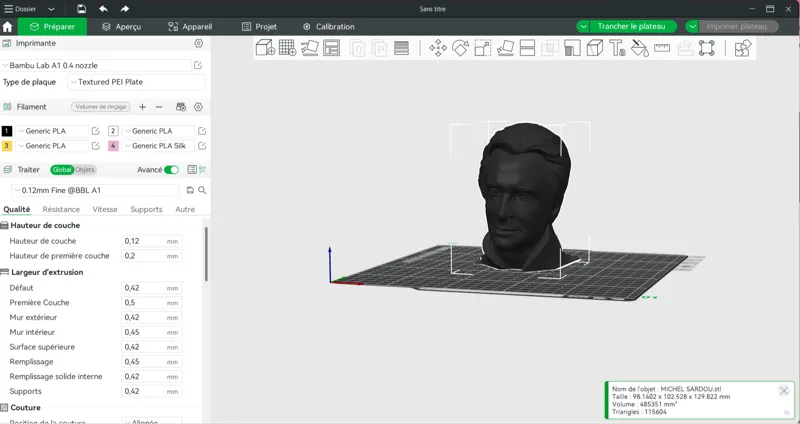Auto-orient the model with toolbar icon
The image size is (800, 424).
310,48
